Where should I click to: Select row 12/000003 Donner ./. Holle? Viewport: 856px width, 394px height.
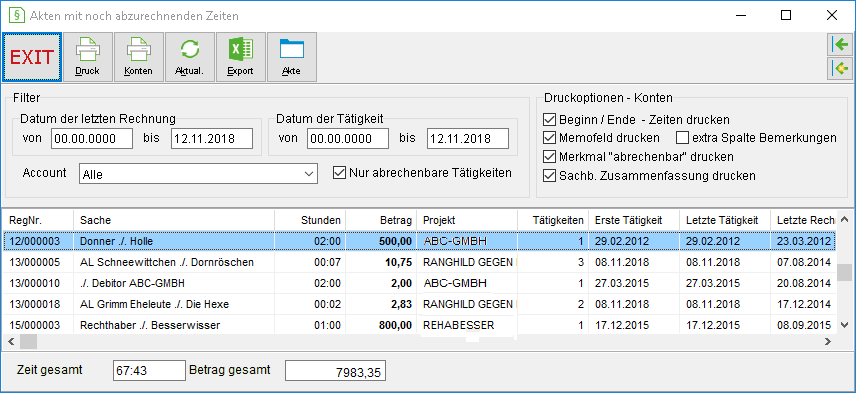coord(419,241)
